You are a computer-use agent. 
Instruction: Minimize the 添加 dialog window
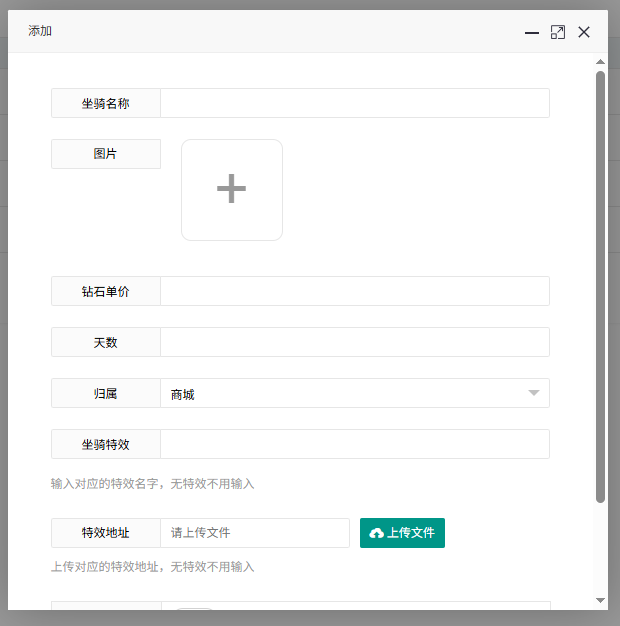(532, 32)
